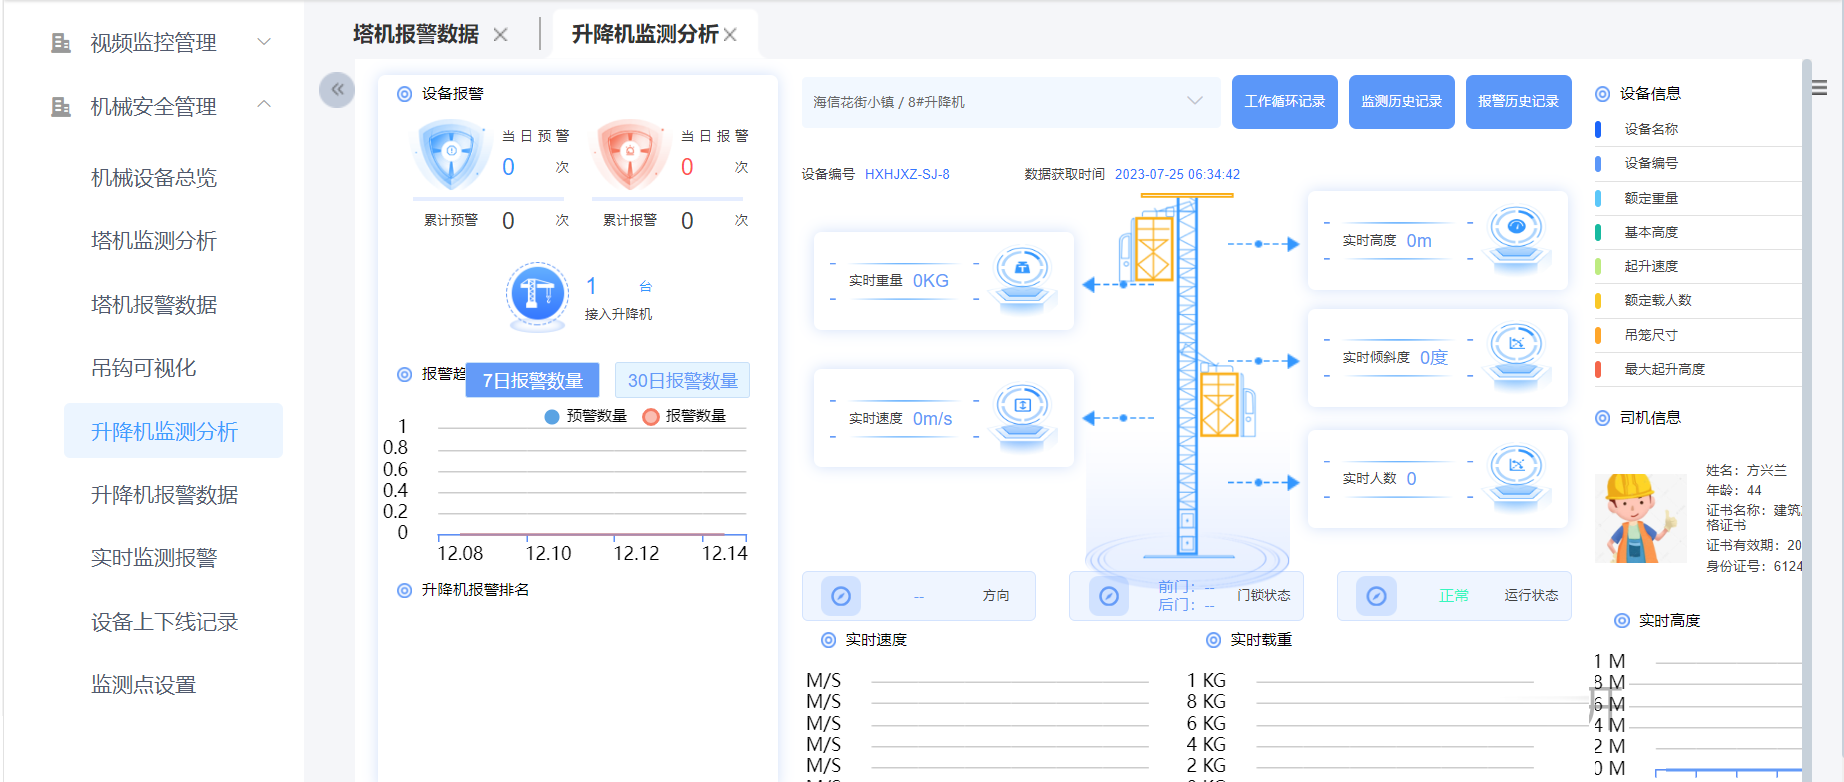Switch to the 塔机报警数据 tab
The height and width of the screenshot is (782, 1844).
click(x=416, y=35)
